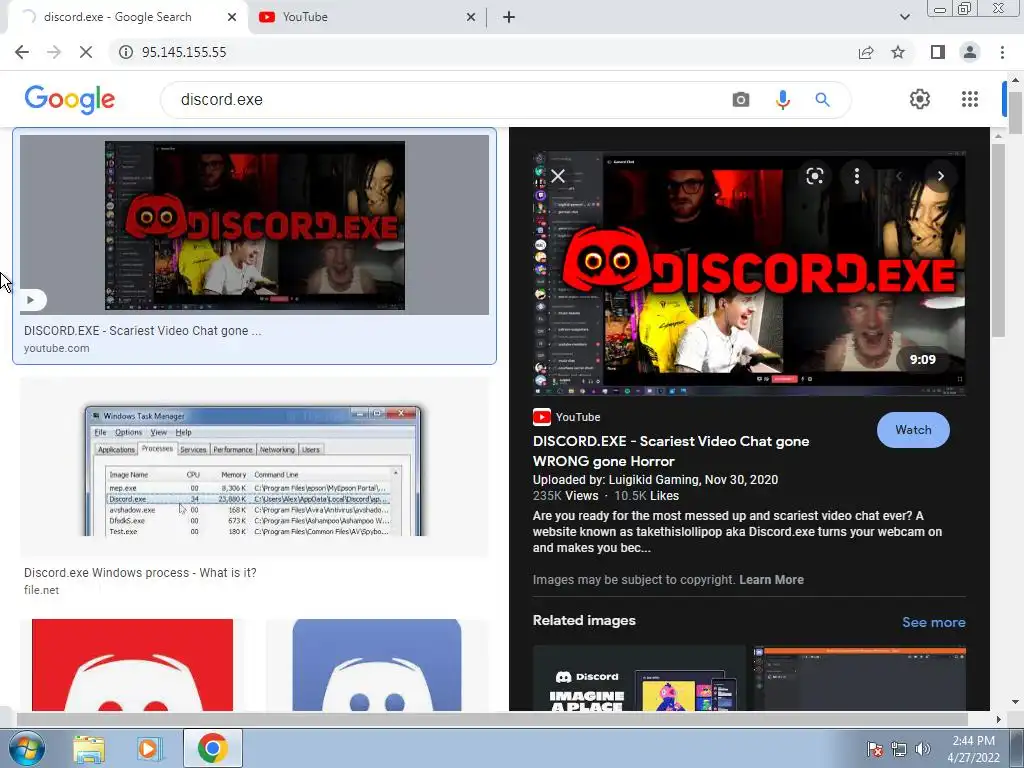This screenshot has height=768, width=1024.
Task: Open the Discord Imagine a Place related image
Action: point(639,678)
